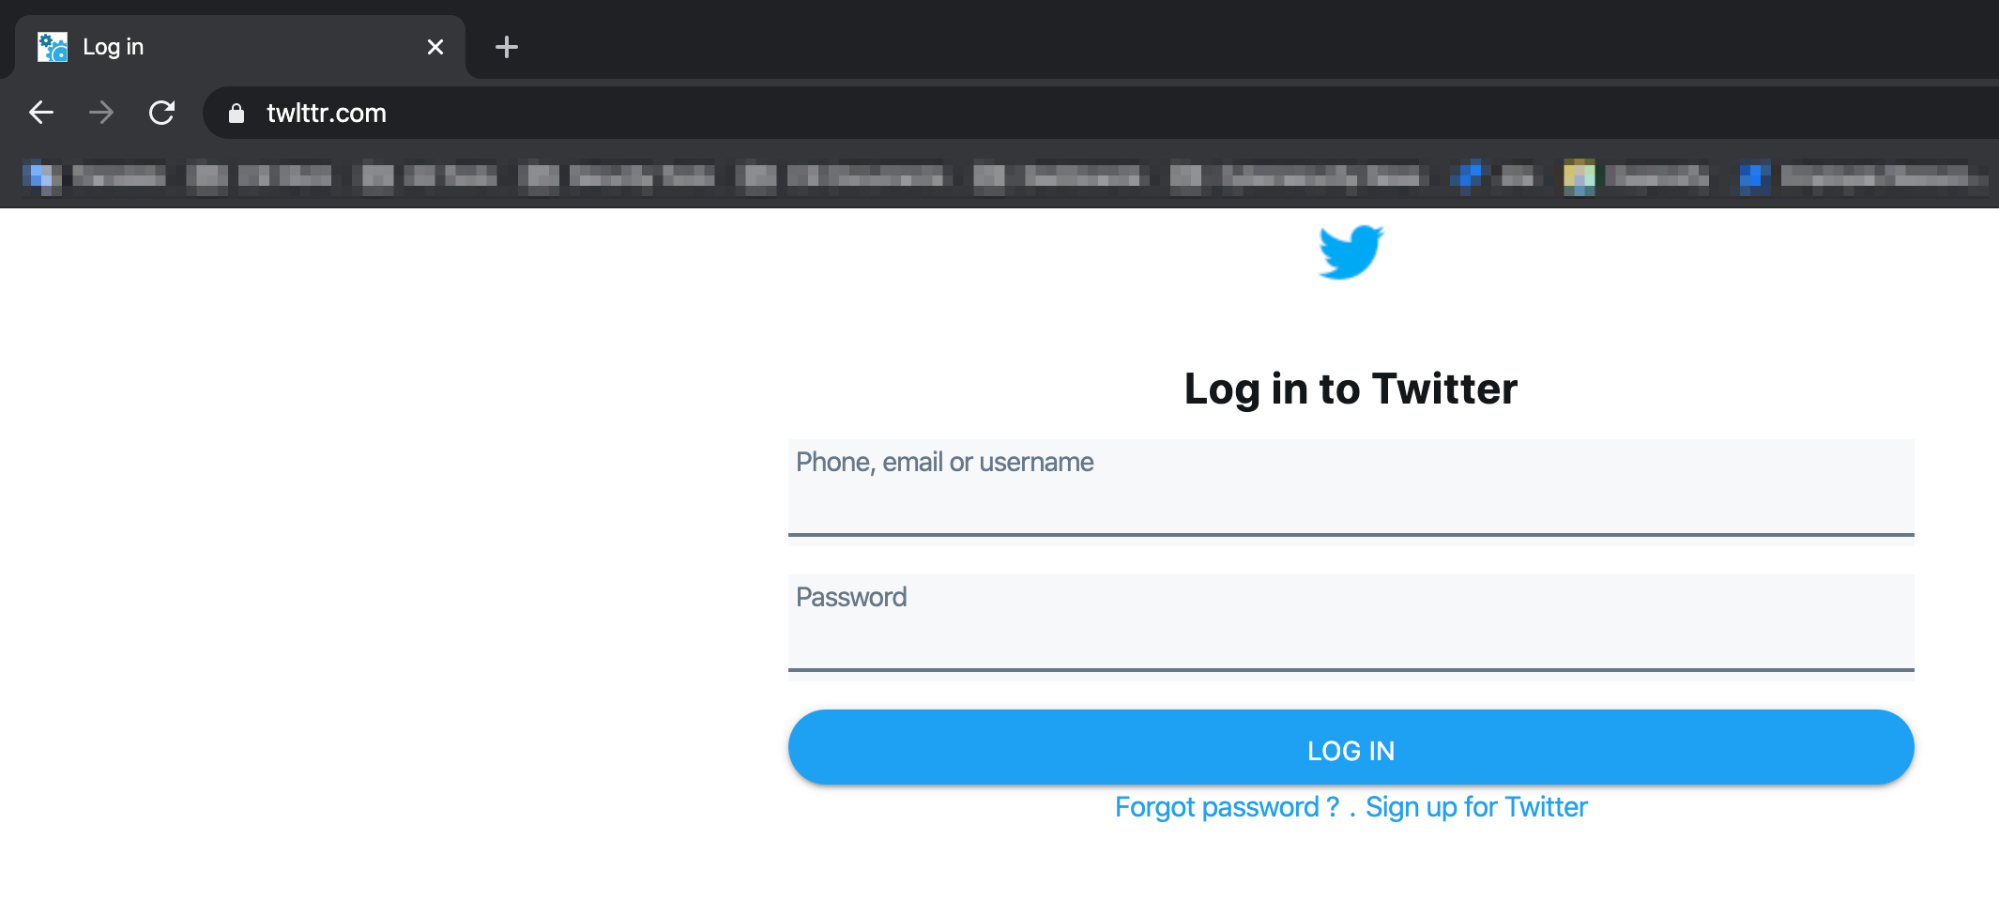Click the padlock site info icon
Image resolution: width=1999 pixels, height=920 pixels.
236,114
